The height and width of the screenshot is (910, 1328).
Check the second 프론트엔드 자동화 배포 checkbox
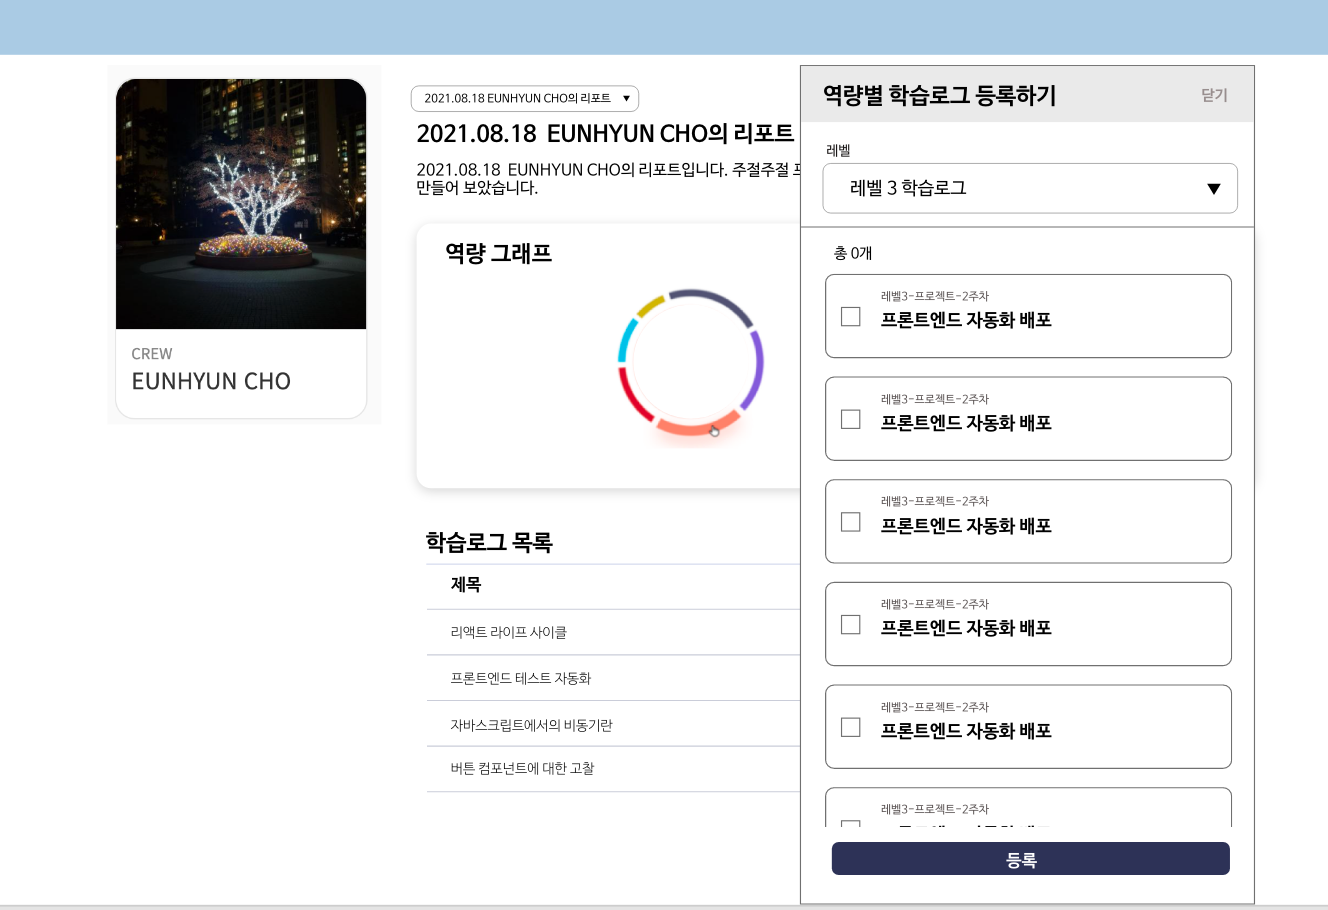851,419
